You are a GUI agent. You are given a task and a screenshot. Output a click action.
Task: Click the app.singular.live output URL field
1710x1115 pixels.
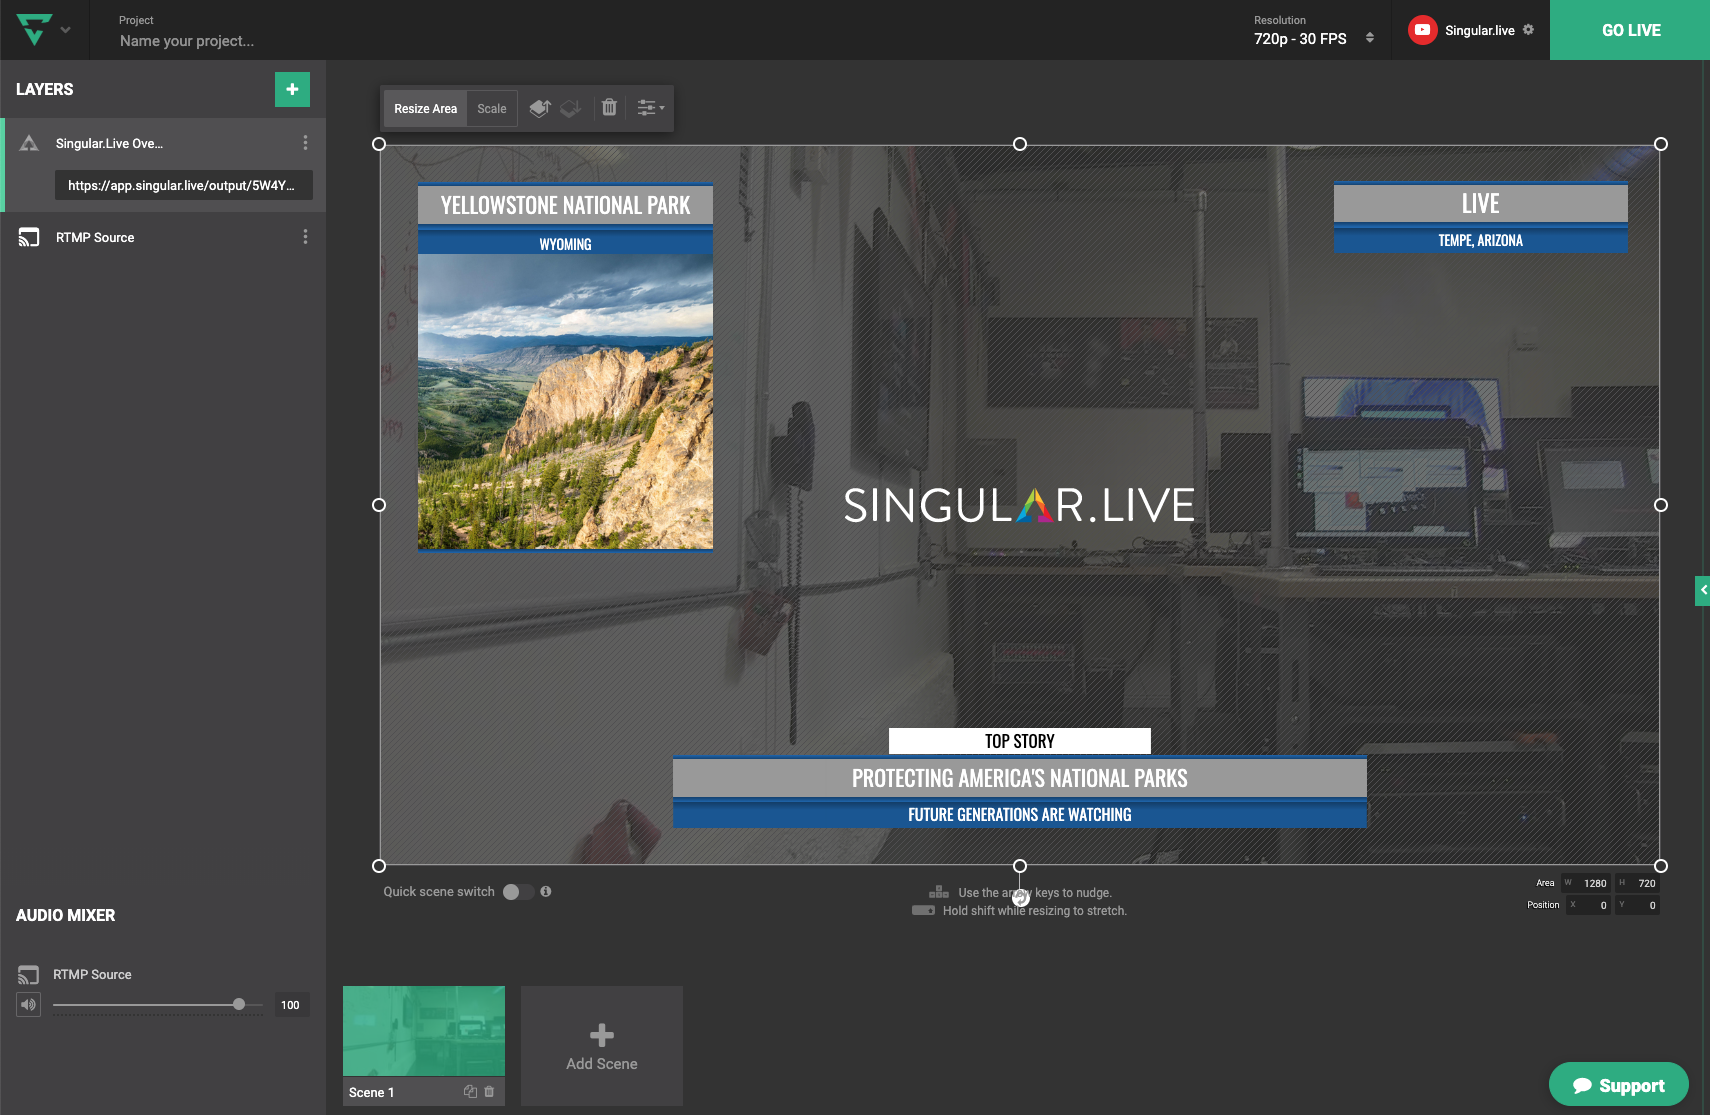pos(184,185)
